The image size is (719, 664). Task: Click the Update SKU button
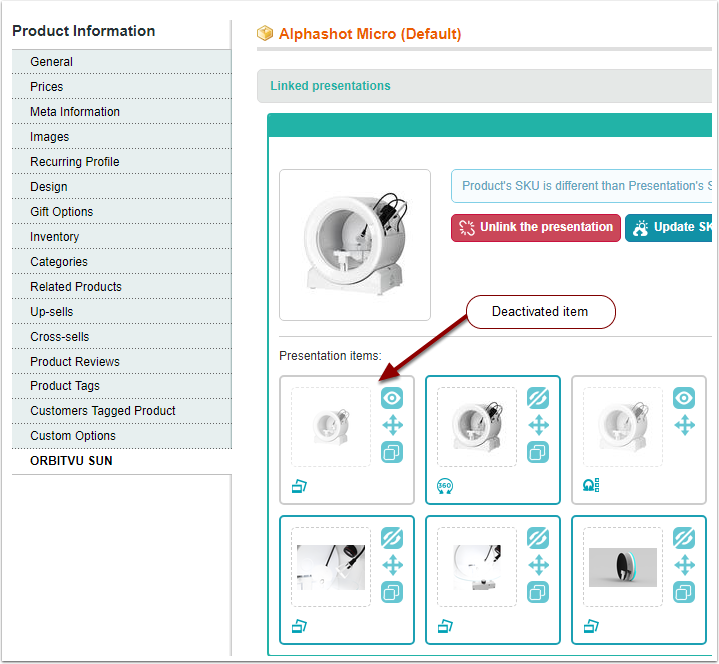669,227
